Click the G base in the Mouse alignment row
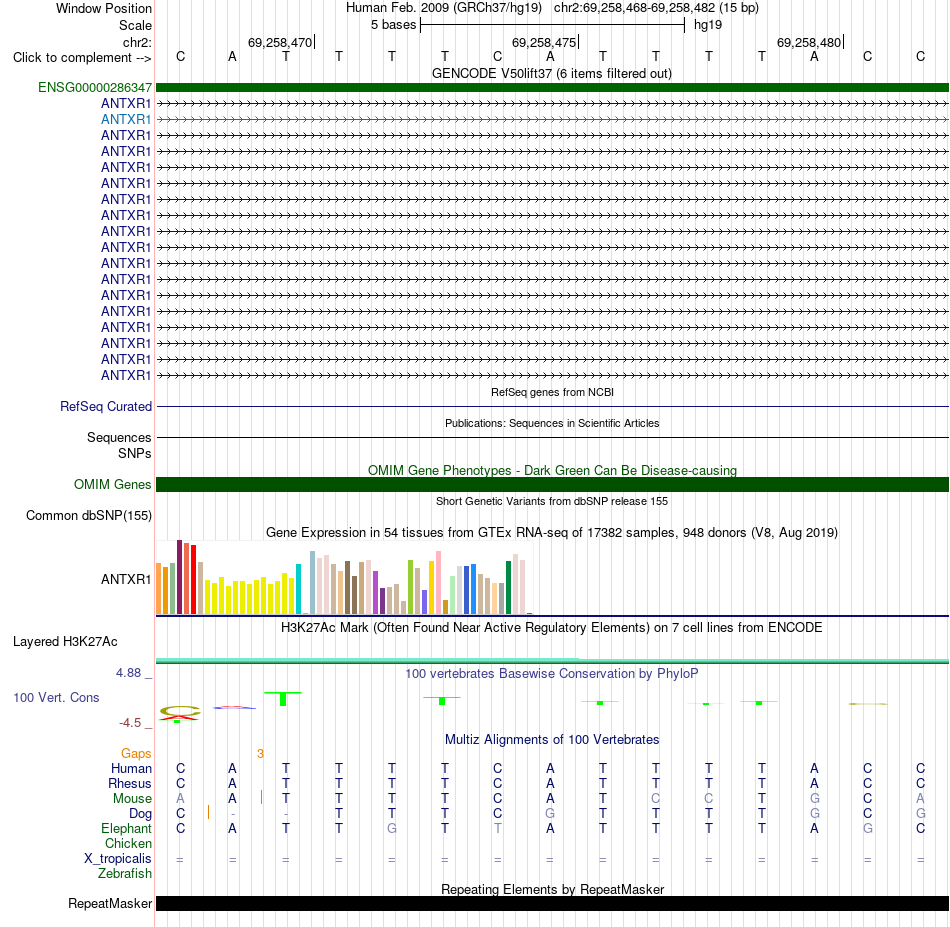Viewport: 950px width, 927px height. [814, 799]
